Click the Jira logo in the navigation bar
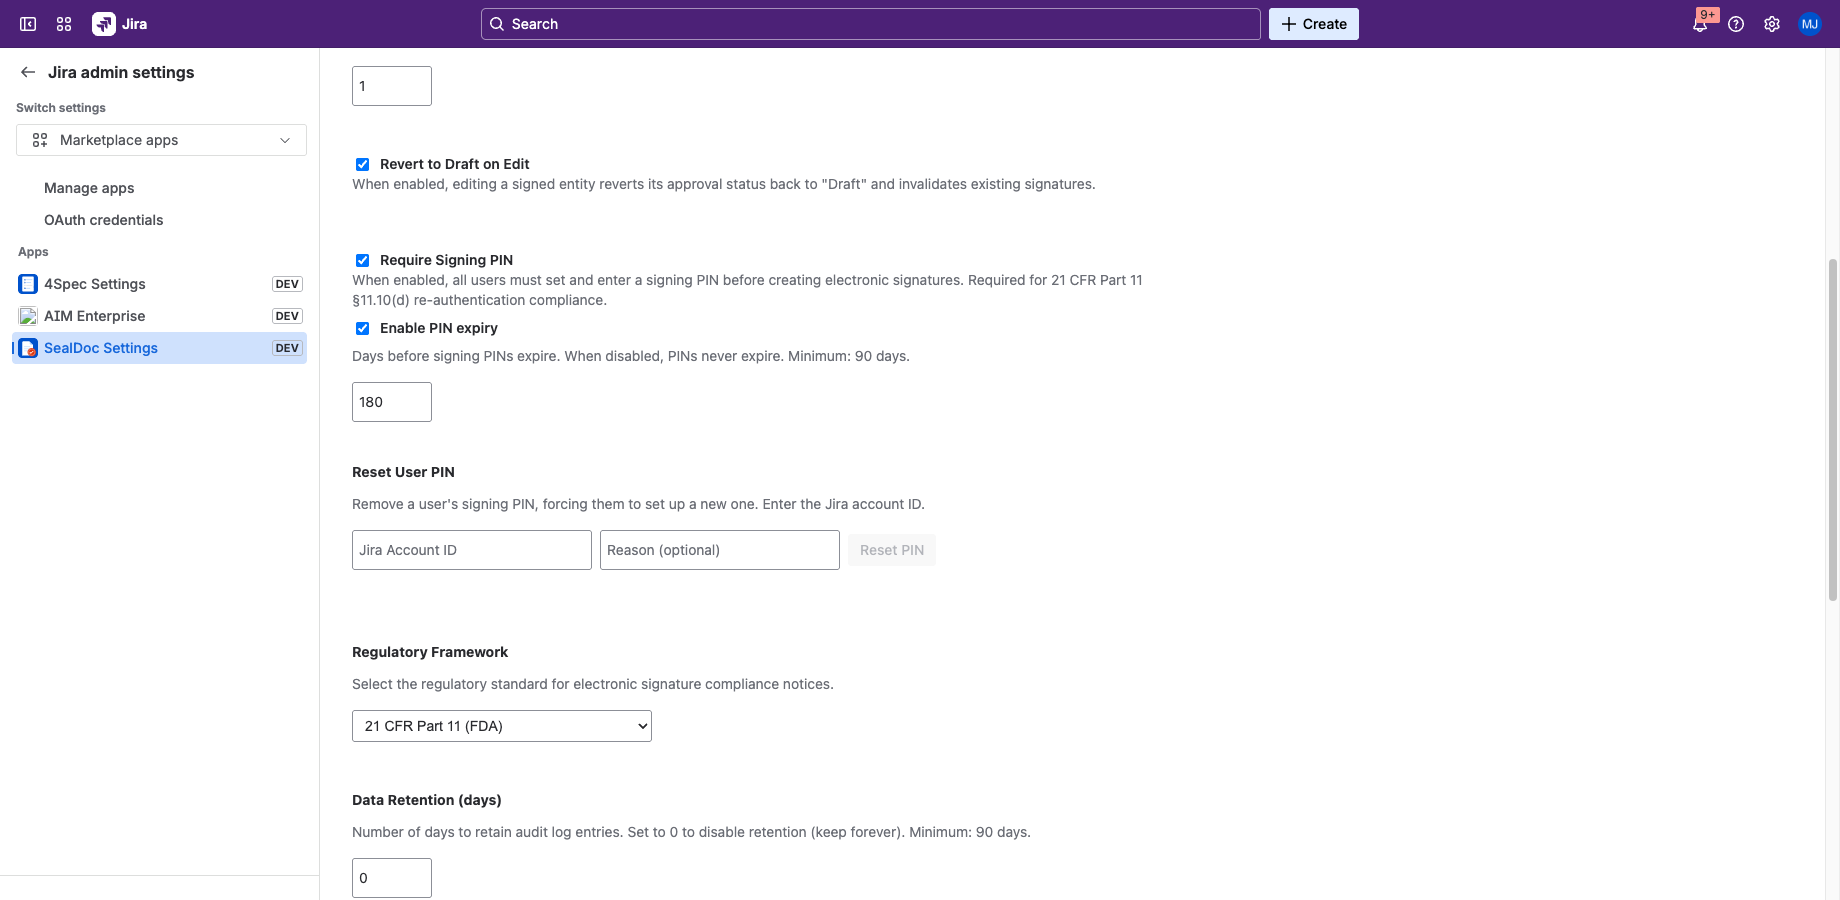The height and width of the screenshot is (900, 1840). click(104, 23)
